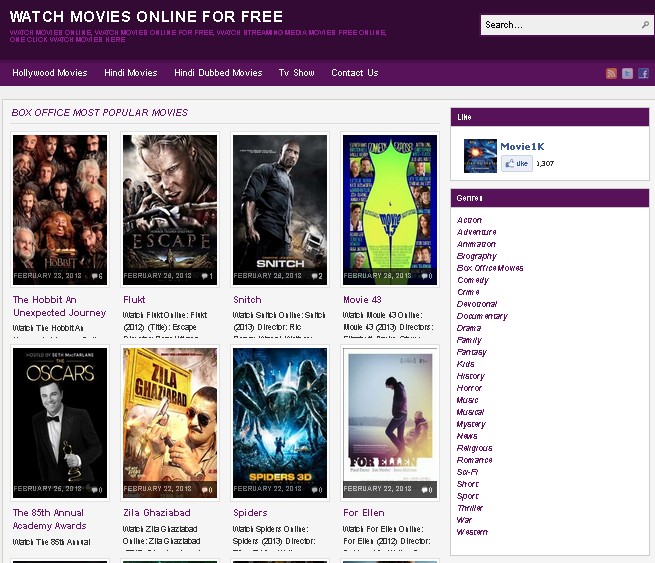The width and height of the screenshot is (655, 563).
Task: Select the Thriller genre
Action: tap(470, 508)
